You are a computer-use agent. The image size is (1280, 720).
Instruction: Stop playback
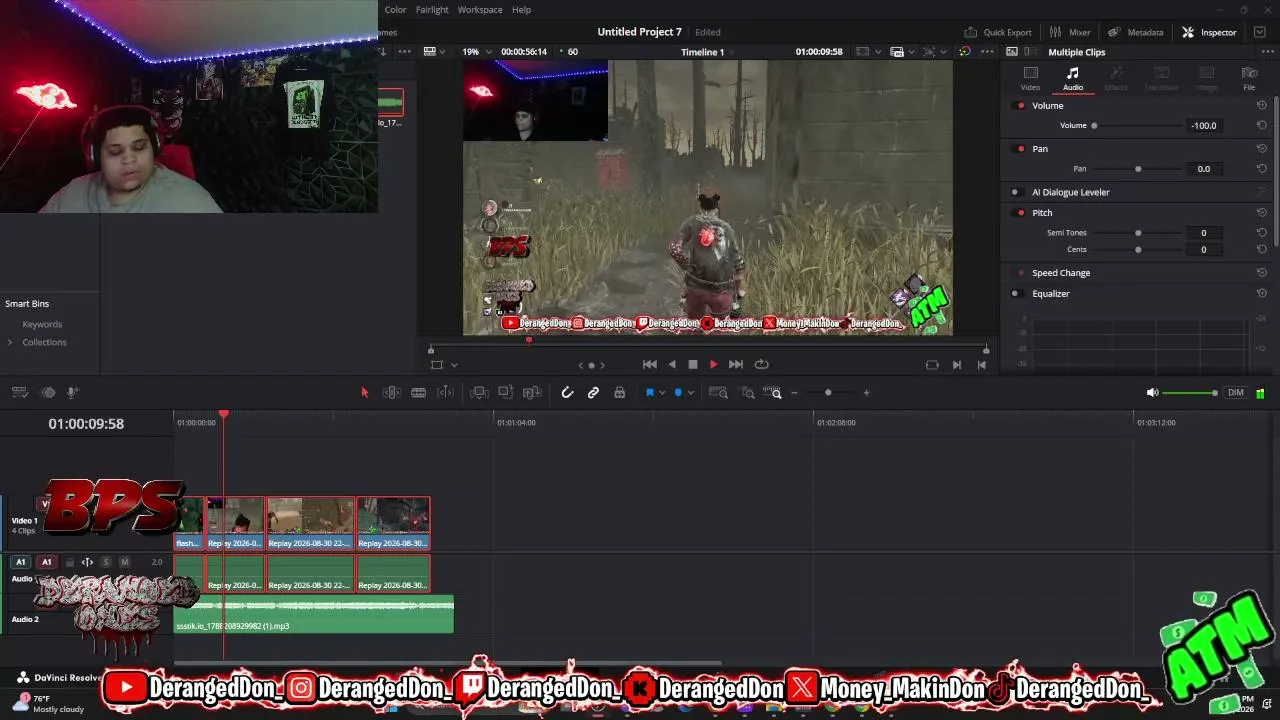click(692, 365)
